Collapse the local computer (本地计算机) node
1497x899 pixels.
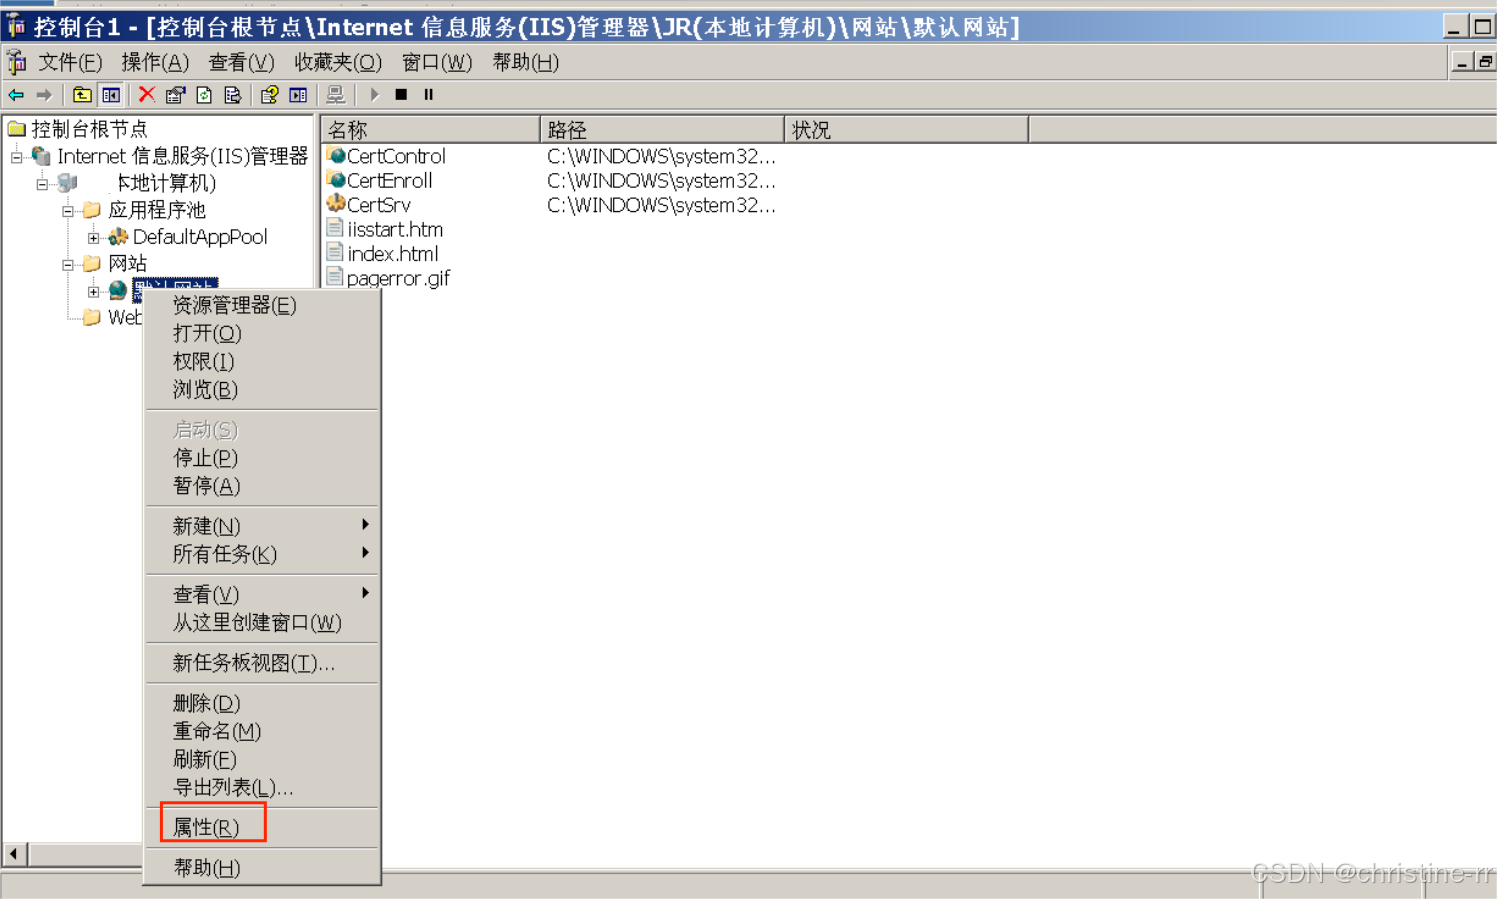(x=42, y=184)
